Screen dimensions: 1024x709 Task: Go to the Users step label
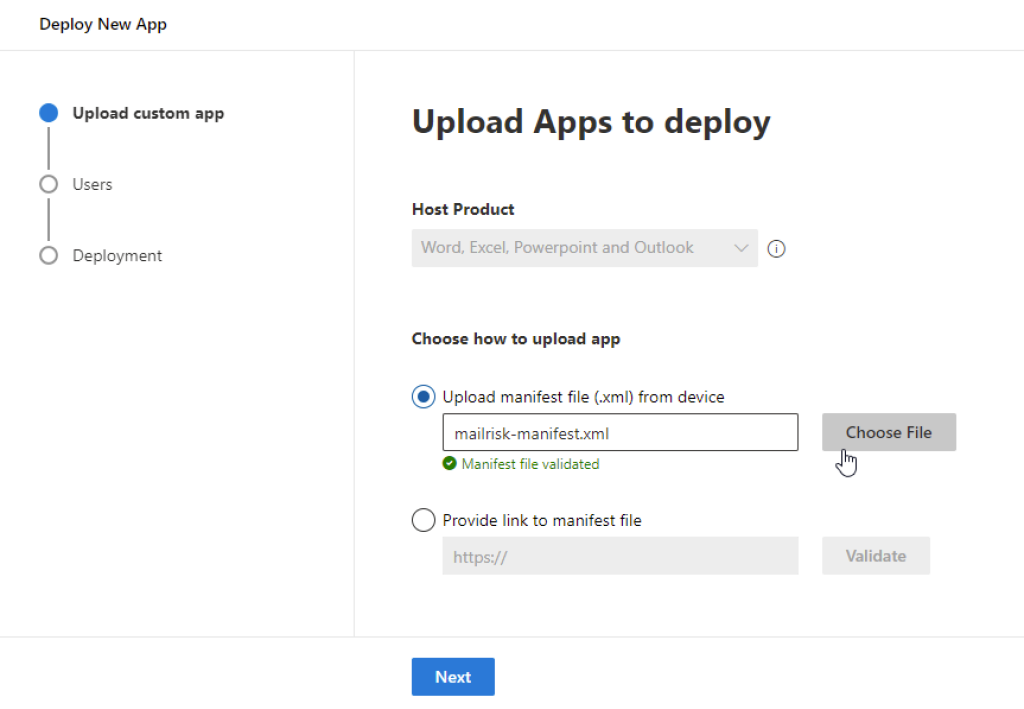[92, 184]
